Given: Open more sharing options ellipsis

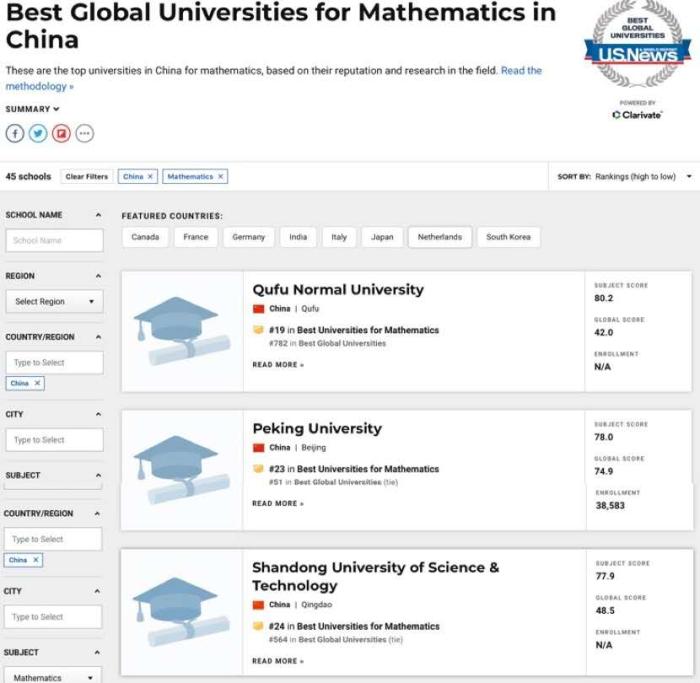Looking at the screenshot, I should pos(85,133).
